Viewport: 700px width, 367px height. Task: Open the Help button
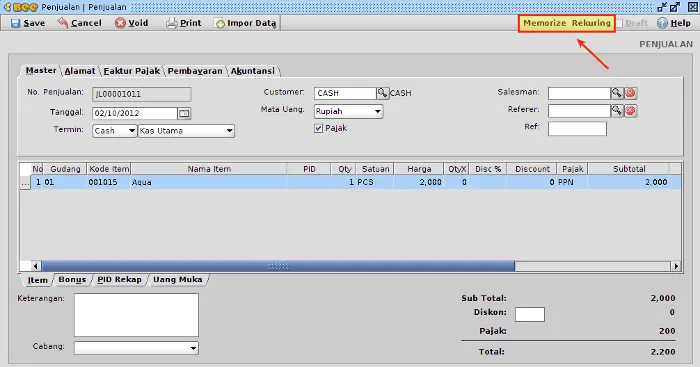pos(674,23)
